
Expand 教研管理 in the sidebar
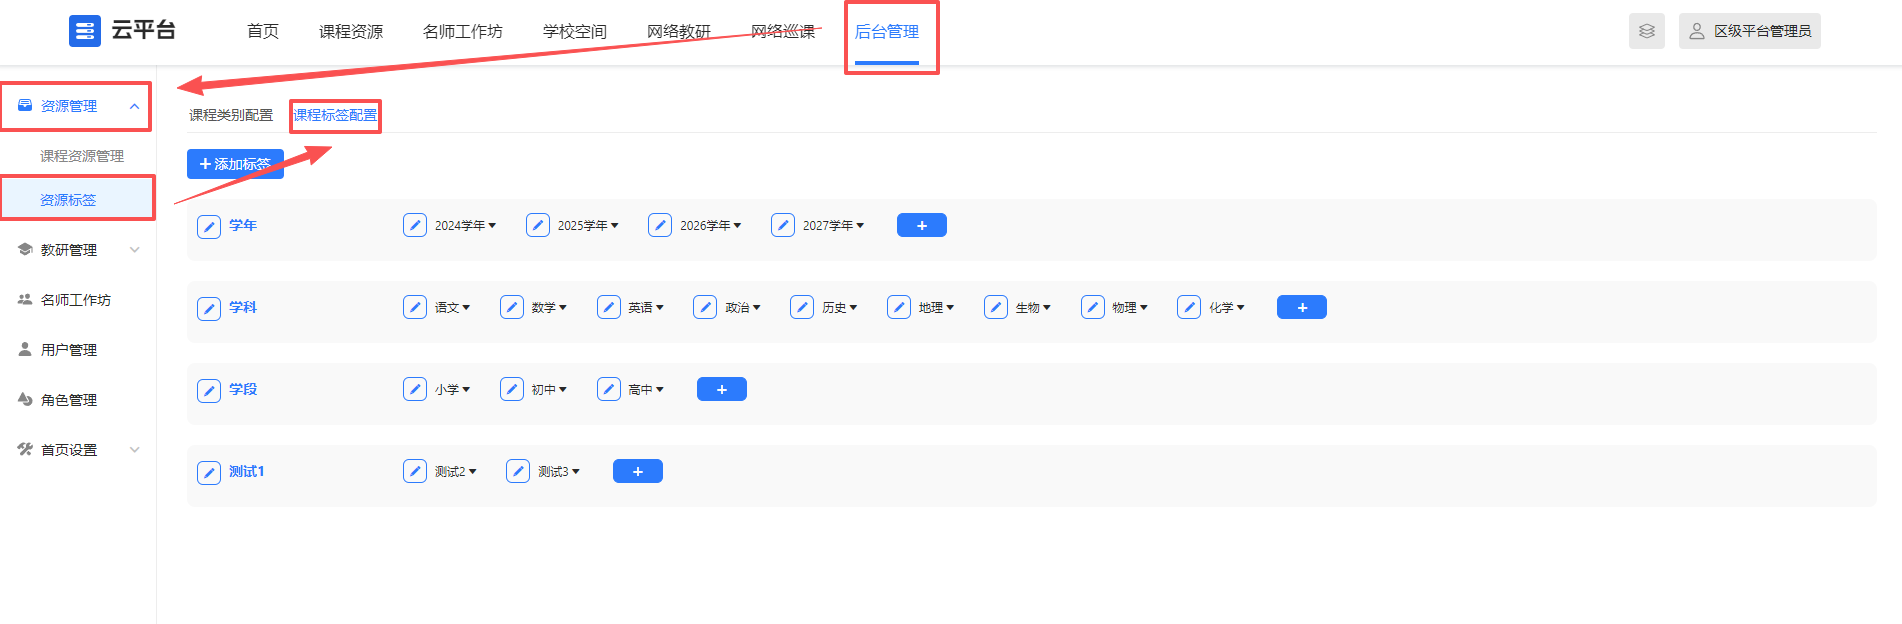134,250
